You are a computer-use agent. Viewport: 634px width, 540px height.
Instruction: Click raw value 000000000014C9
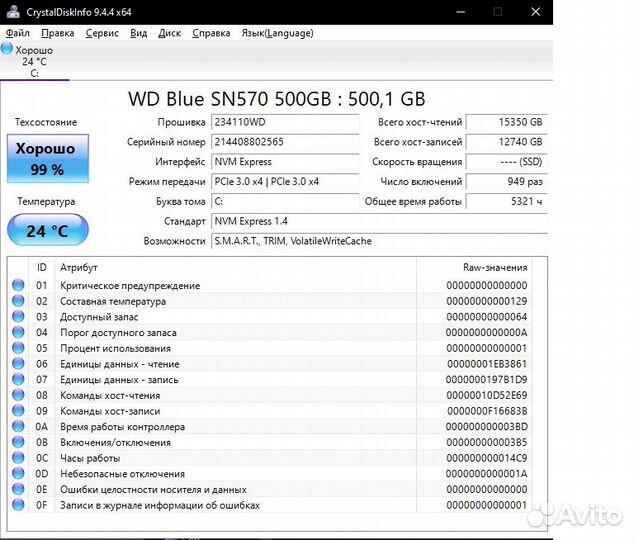(x=487, y=458)
